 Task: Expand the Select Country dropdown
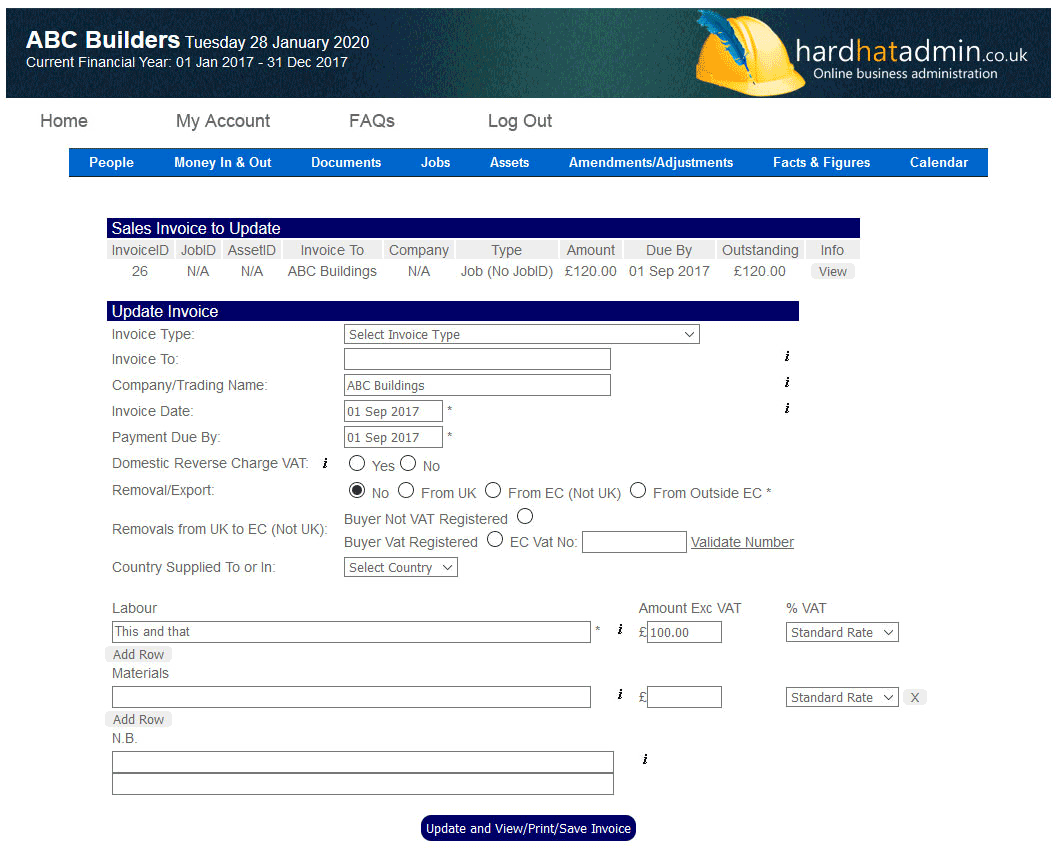coord(400,568)
